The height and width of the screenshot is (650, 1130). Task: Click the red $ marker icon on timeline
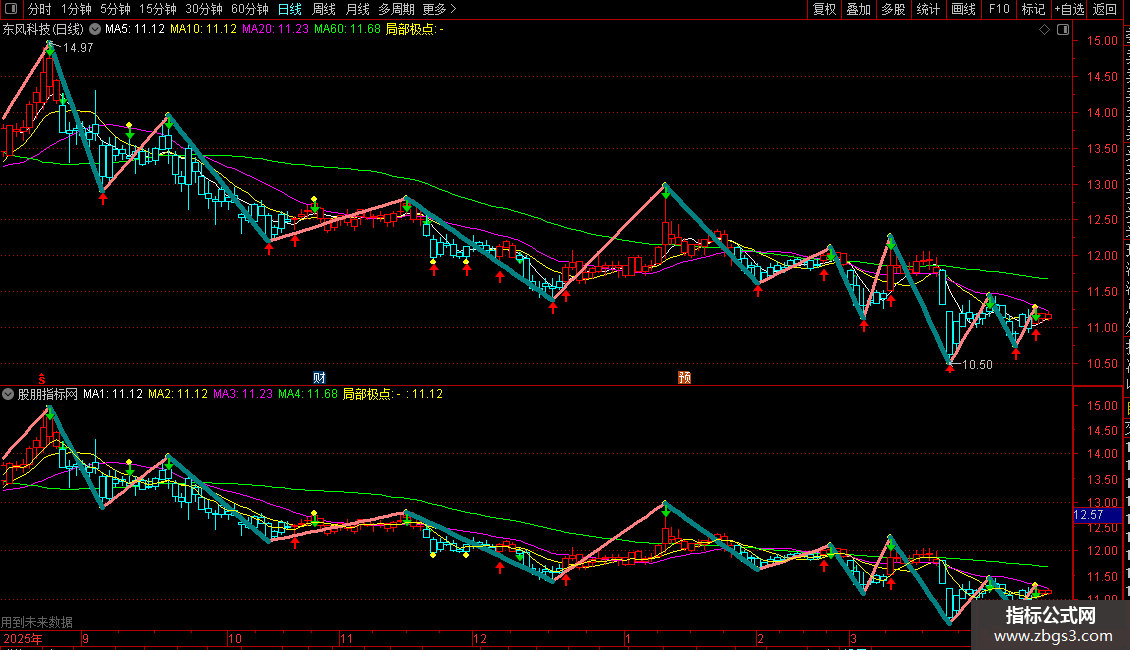point(41,378)
